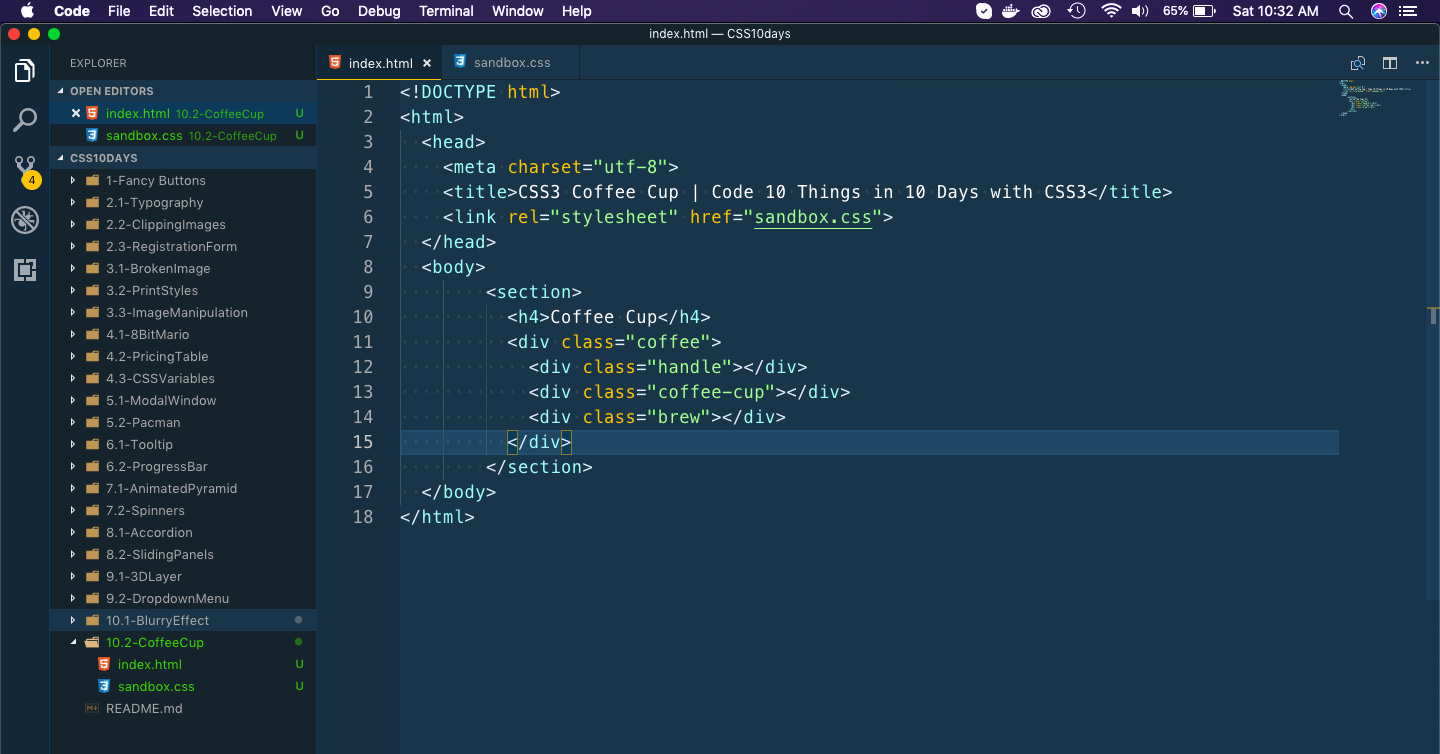The width and height of the screenshot is (1440, 754).
Task: Follow the sandbox.css link in code
Action: (813, 217)
